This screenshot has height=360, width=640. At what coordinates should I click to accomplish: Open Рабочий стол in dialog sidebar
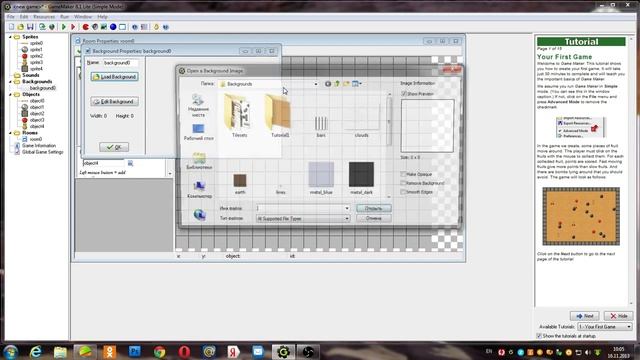pyautogui.click(x=198, y=133)
